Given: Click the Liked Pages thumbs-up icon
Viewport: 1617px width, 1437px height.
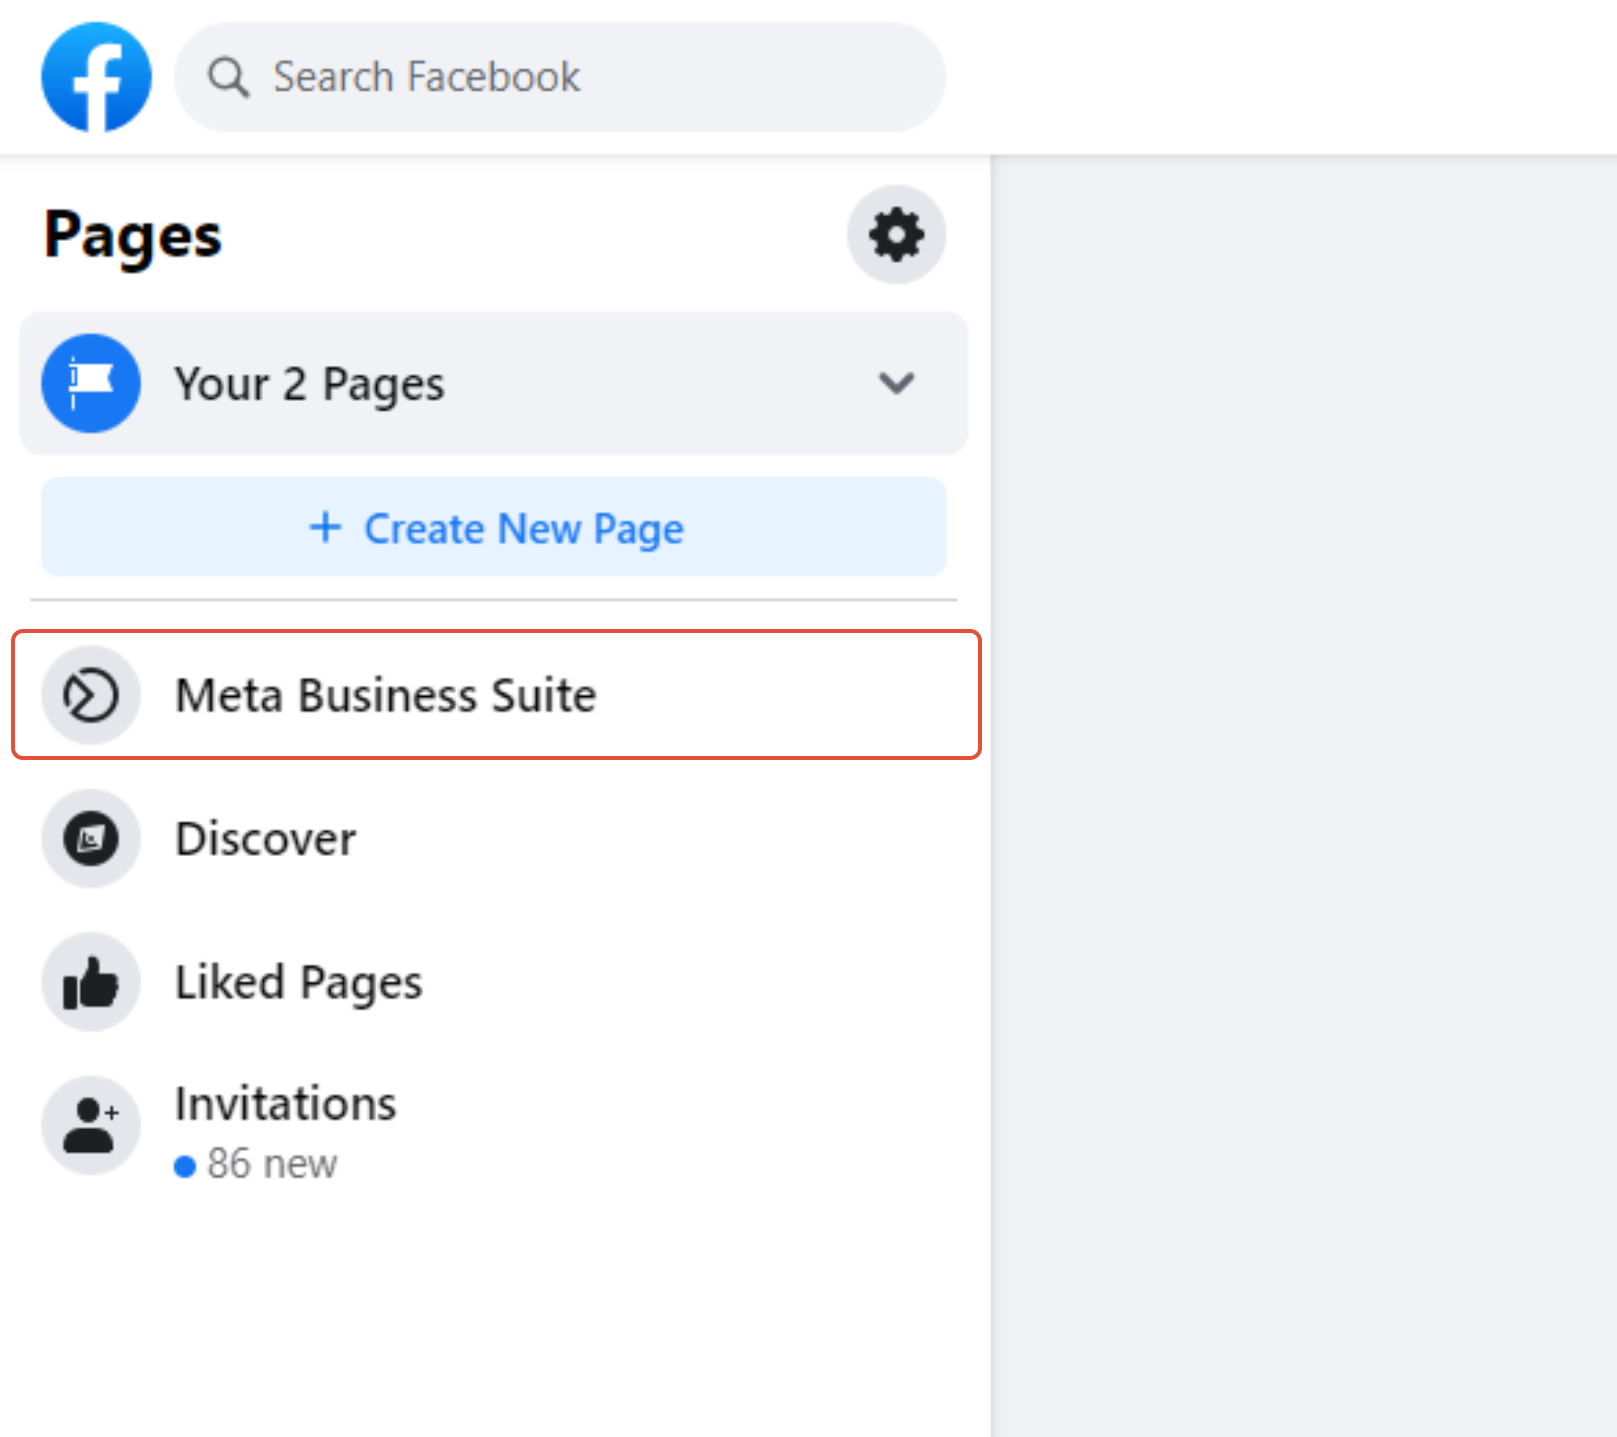Looking at the screenshot, I should [91, 982].
